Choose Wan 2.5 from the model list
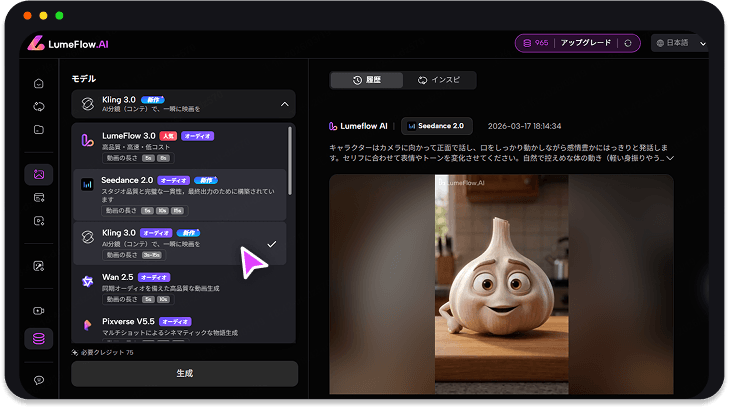729x408 pixels. (x=179, y=288)
